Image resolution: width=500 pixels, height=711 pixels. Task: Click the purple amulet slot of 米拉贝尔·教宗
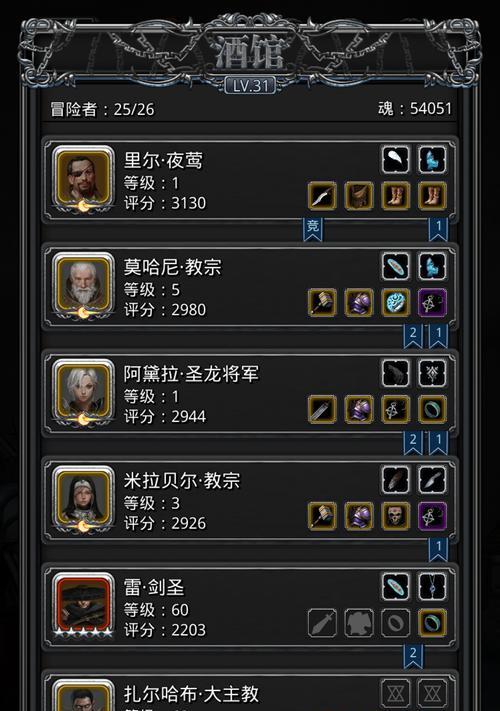tap(432, 516)
